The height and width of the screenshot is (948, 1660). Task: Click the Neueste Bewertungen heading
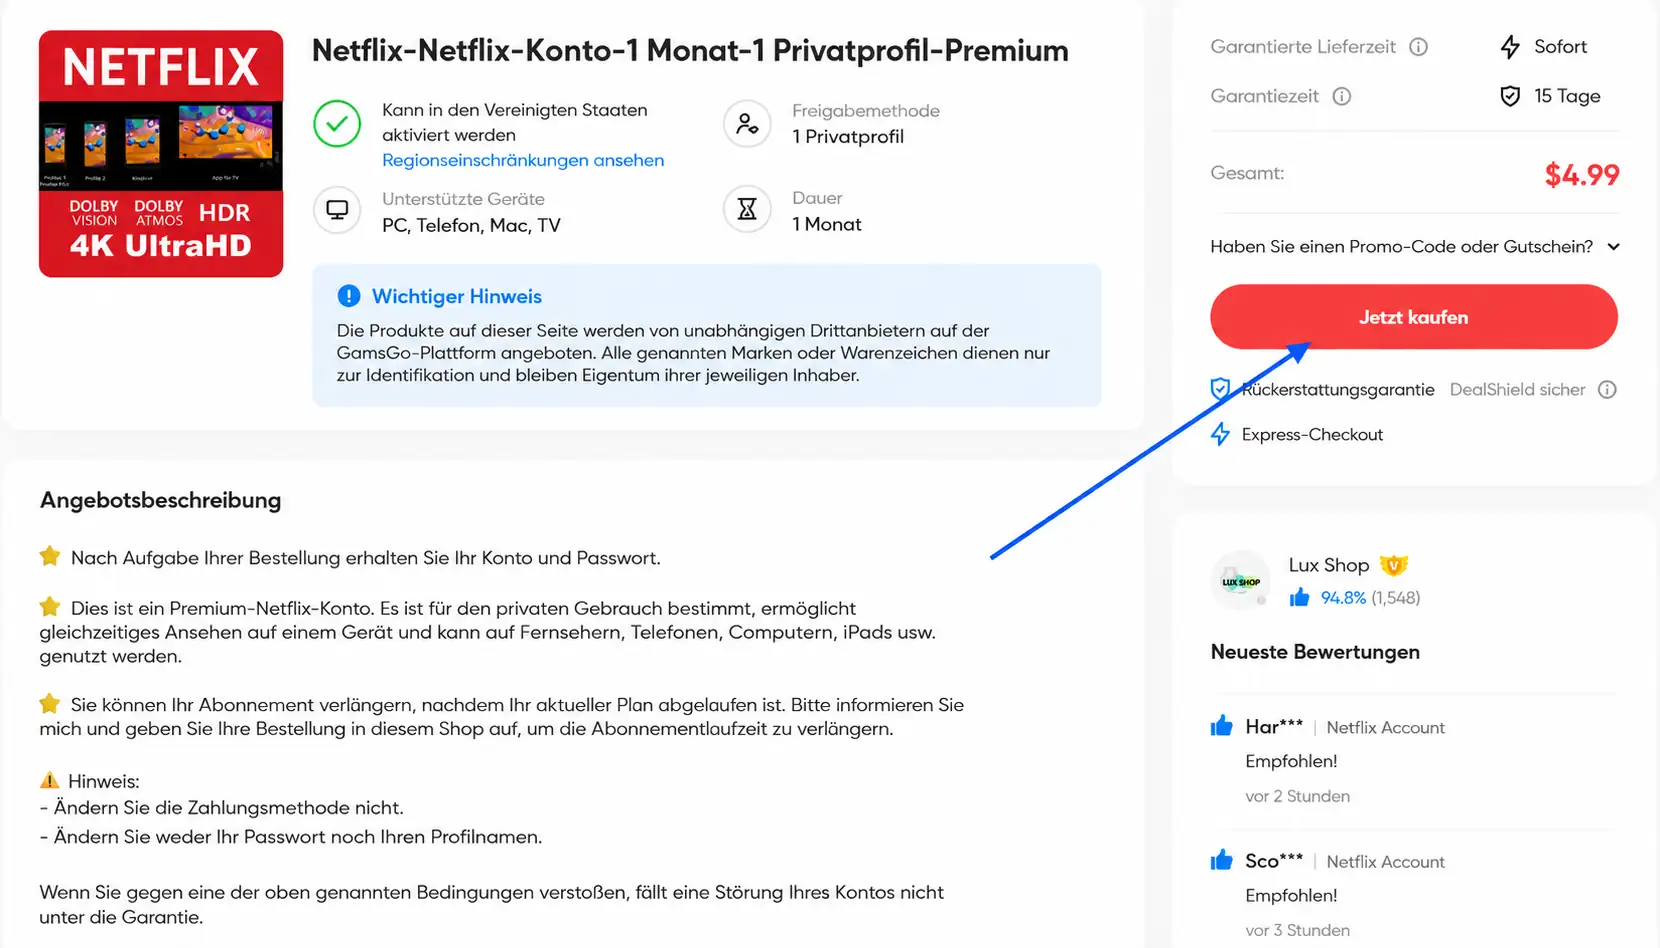click(x=1315, y=652)
